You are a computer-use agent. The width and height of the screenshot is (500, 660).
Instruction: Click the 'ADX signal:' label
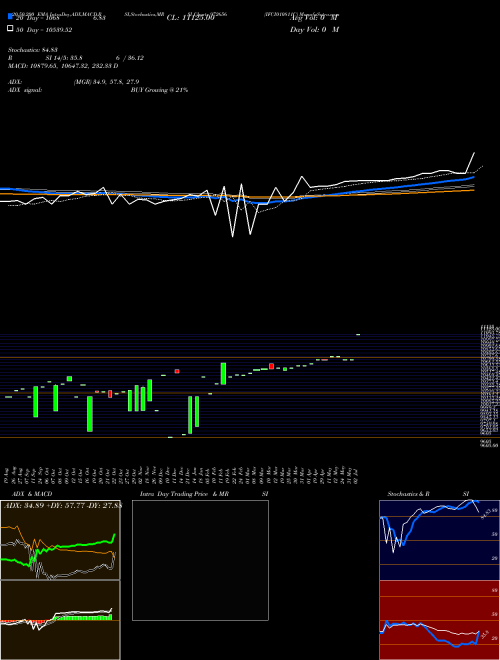pos(25,90)
